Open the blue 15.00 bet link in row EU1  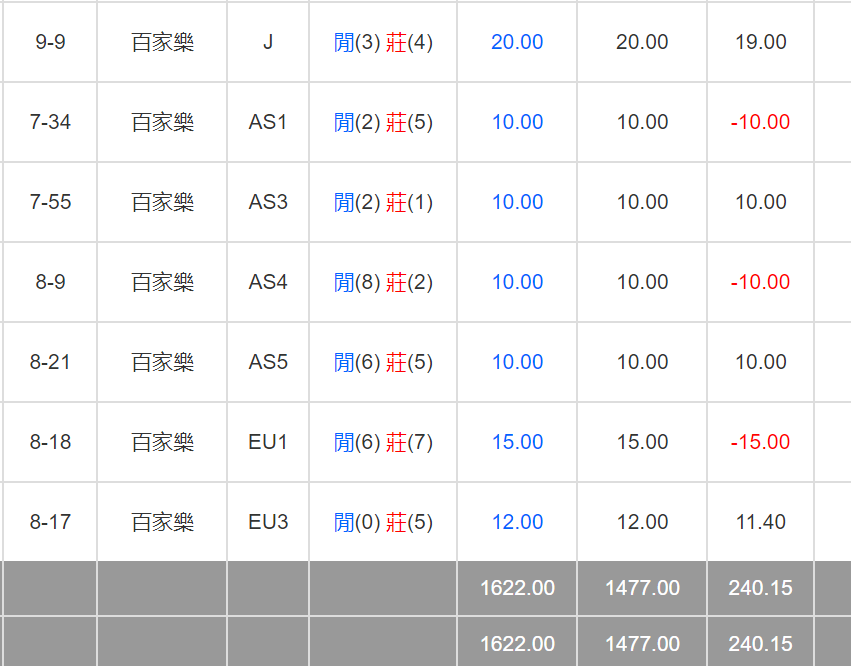pyautogui.click(x=517, y=442)
